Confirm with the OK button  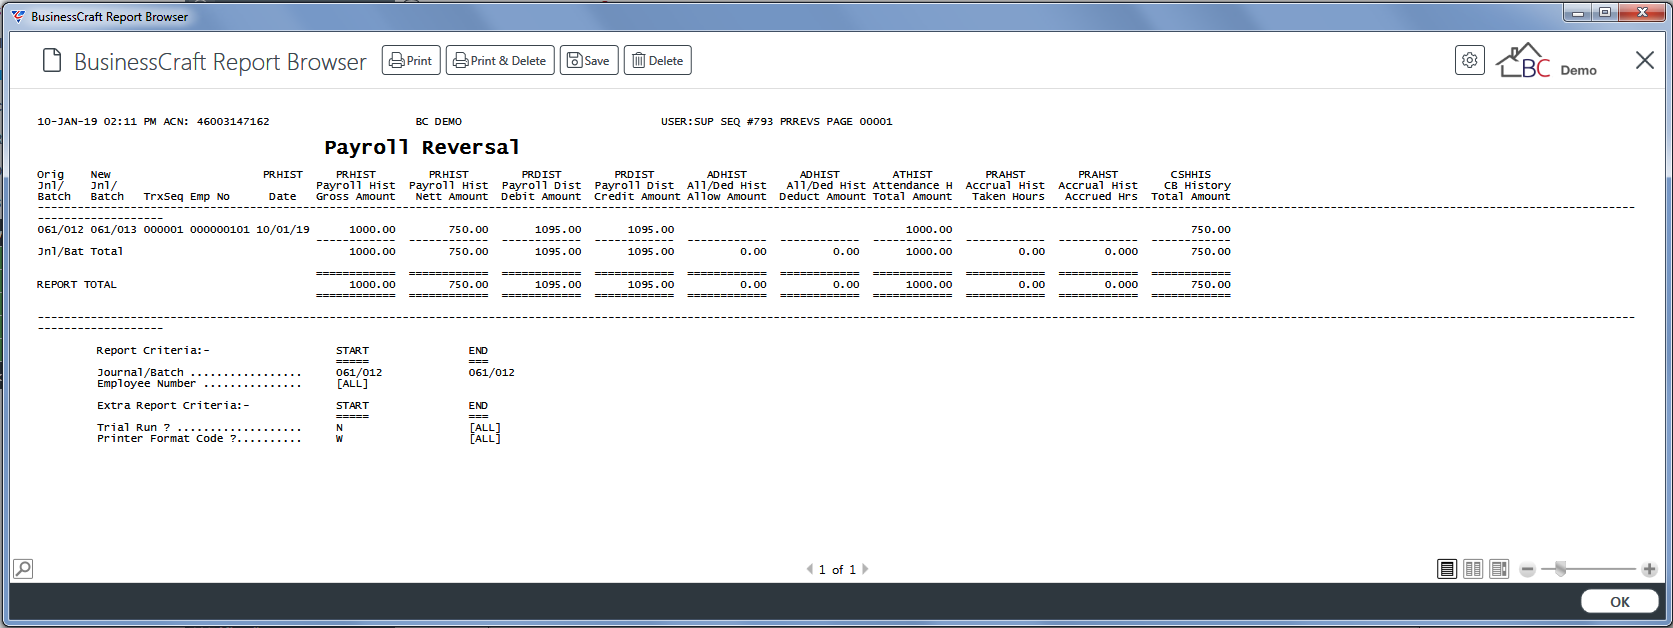[1620, 601]
